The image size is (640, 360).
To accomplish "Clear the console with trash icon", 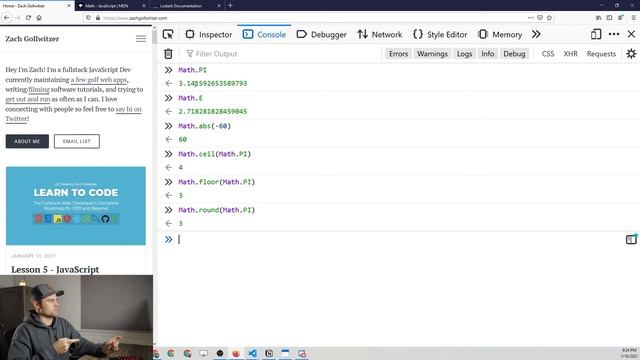I will (168, 53).
